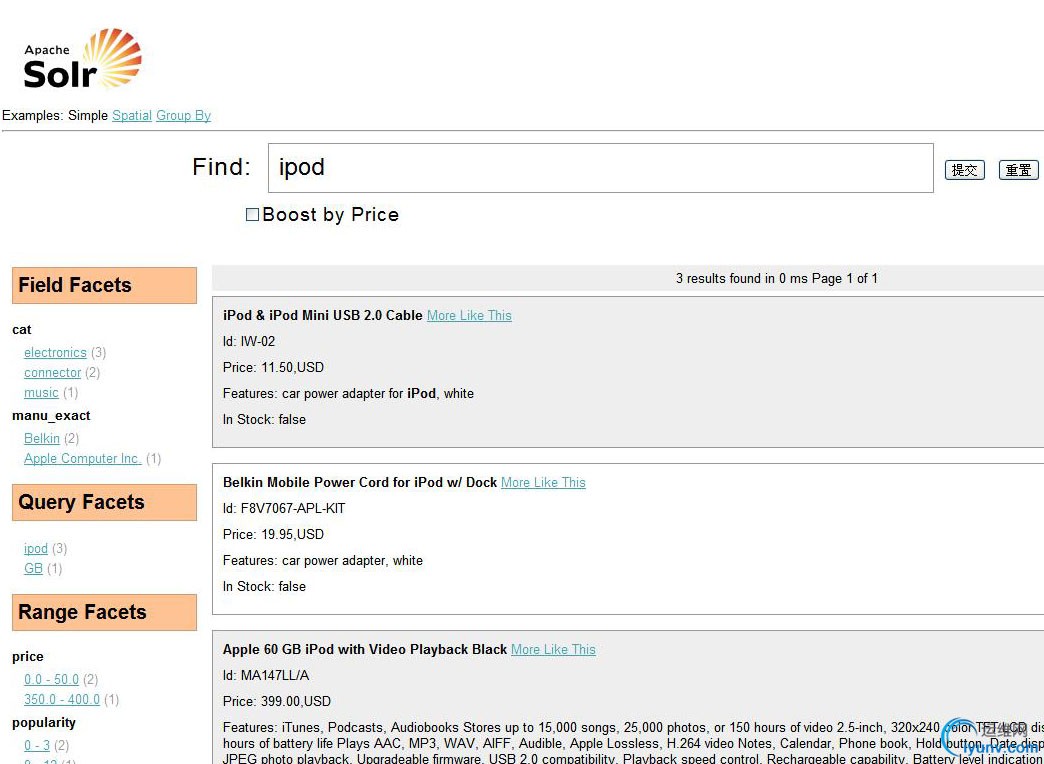This screenshot has width=1044, height=764.
Task: Filter price range 0.0 - 50.0
Action: [51, 679]
